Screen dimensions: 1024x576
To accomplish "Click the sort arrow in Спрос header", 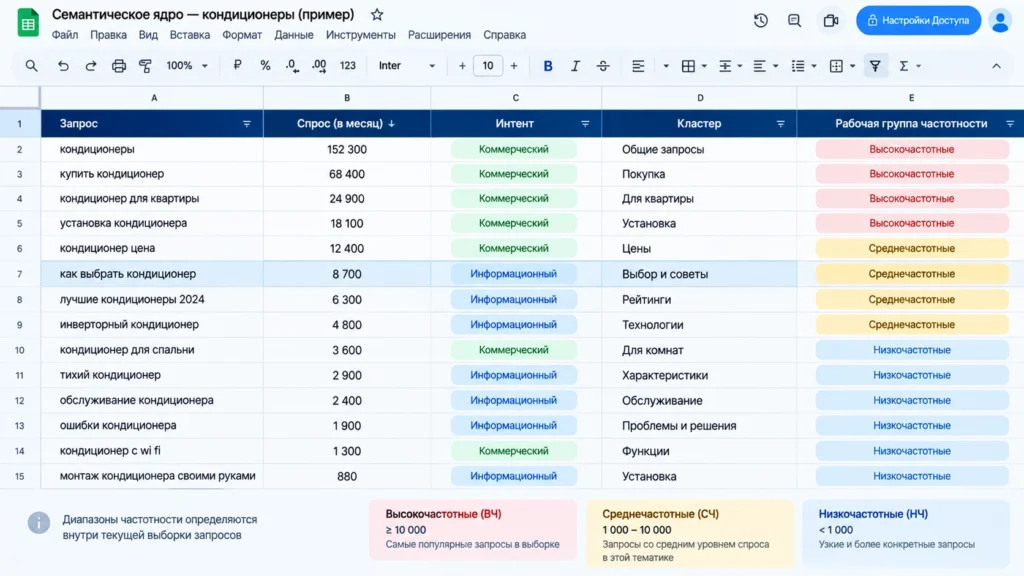I will (x=391, y=123).
